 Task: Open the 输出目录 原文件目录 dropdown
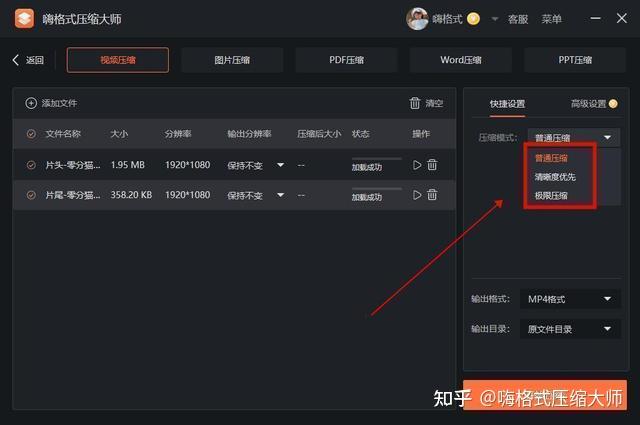click(x=570, y=329)
